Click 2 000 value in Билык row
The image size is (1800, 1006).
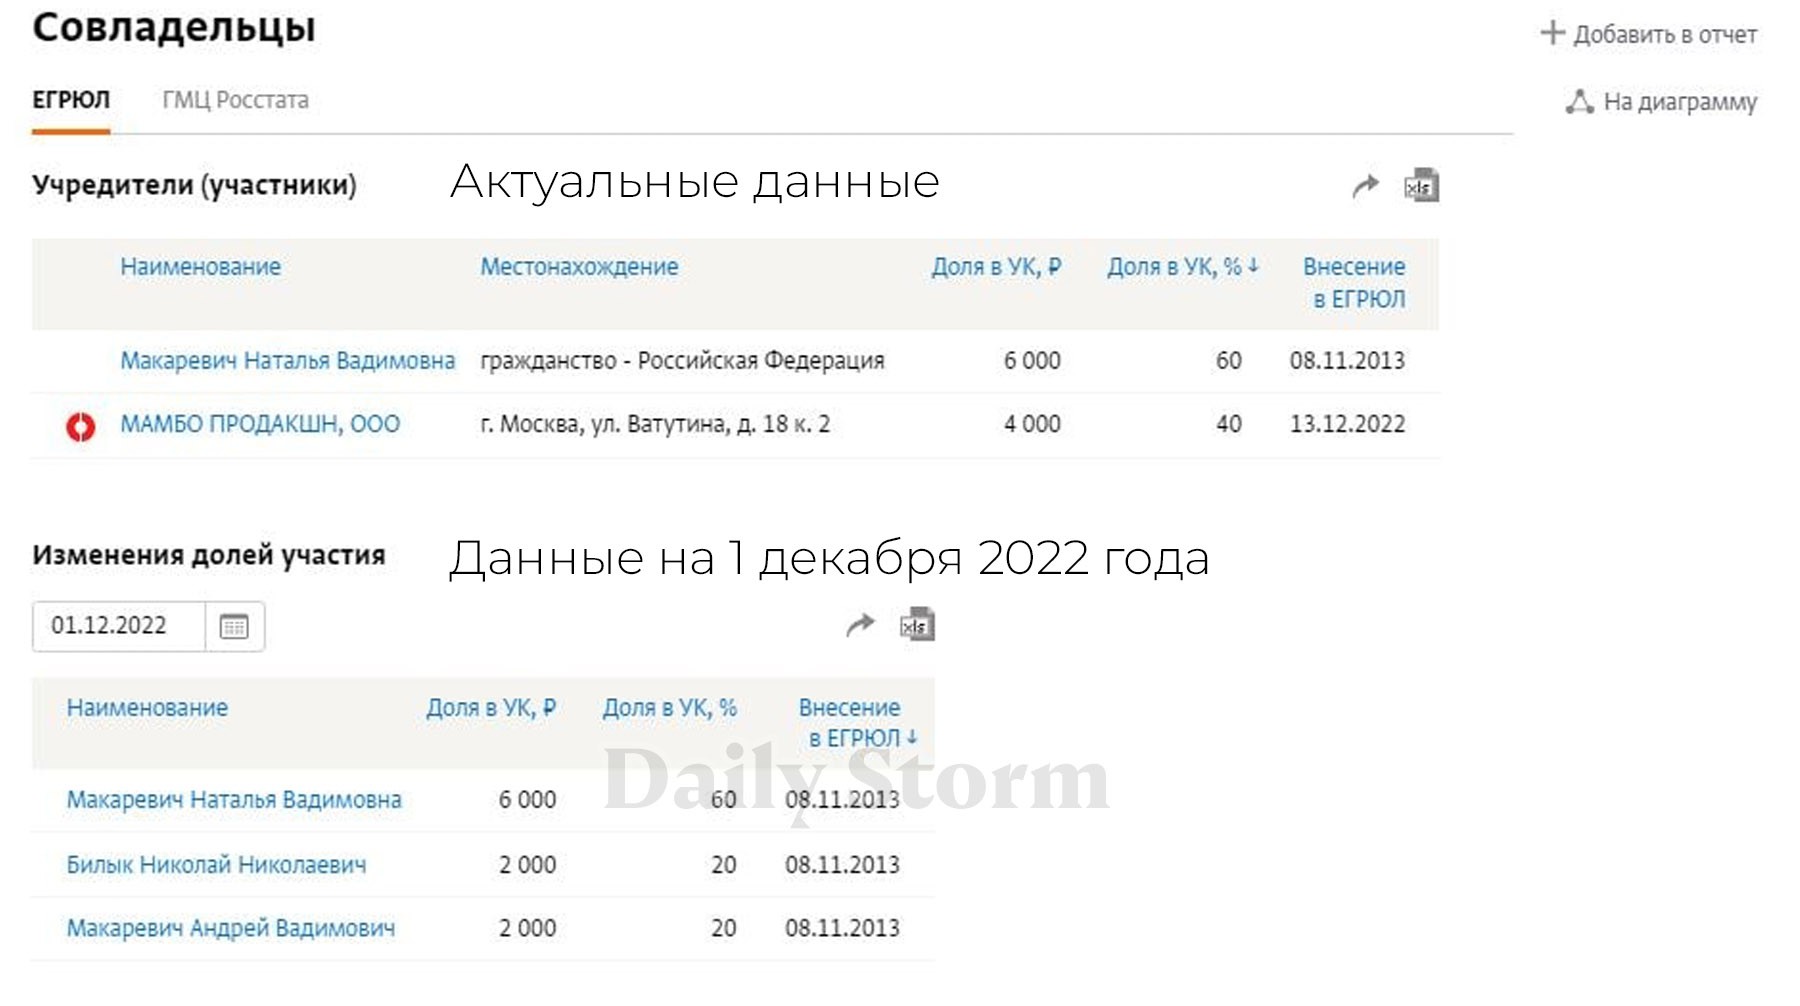coord(527,865)
